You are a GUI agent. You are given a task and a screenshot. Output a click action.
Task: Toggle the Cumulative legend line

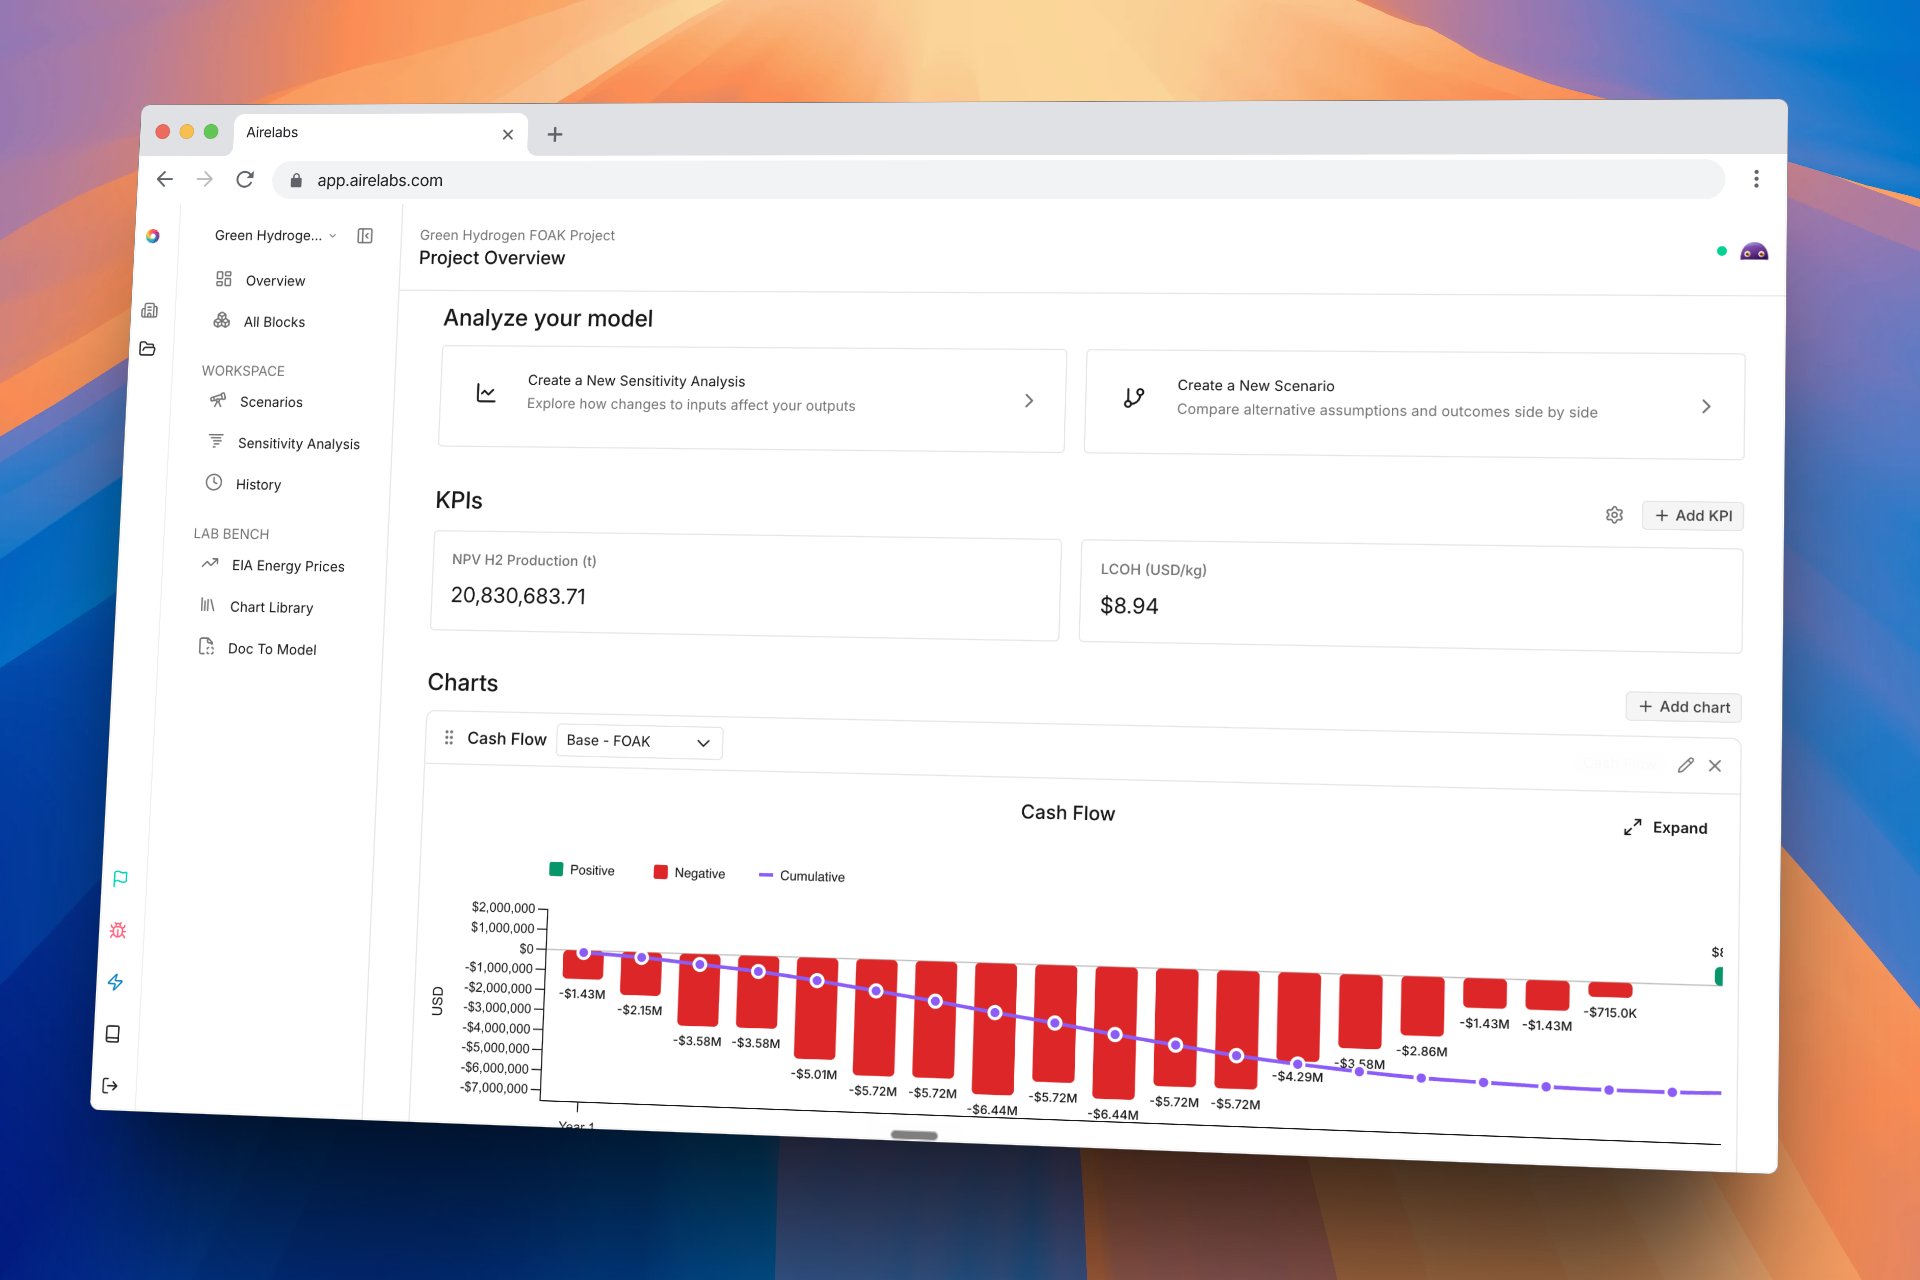pyautogui.click(x=766, y=875)
